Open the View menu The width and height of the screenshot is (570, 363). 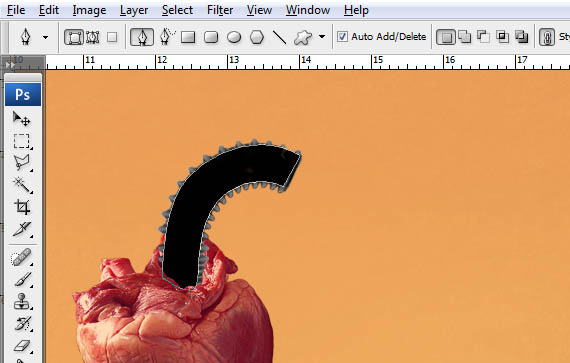(x=259, y=10)
